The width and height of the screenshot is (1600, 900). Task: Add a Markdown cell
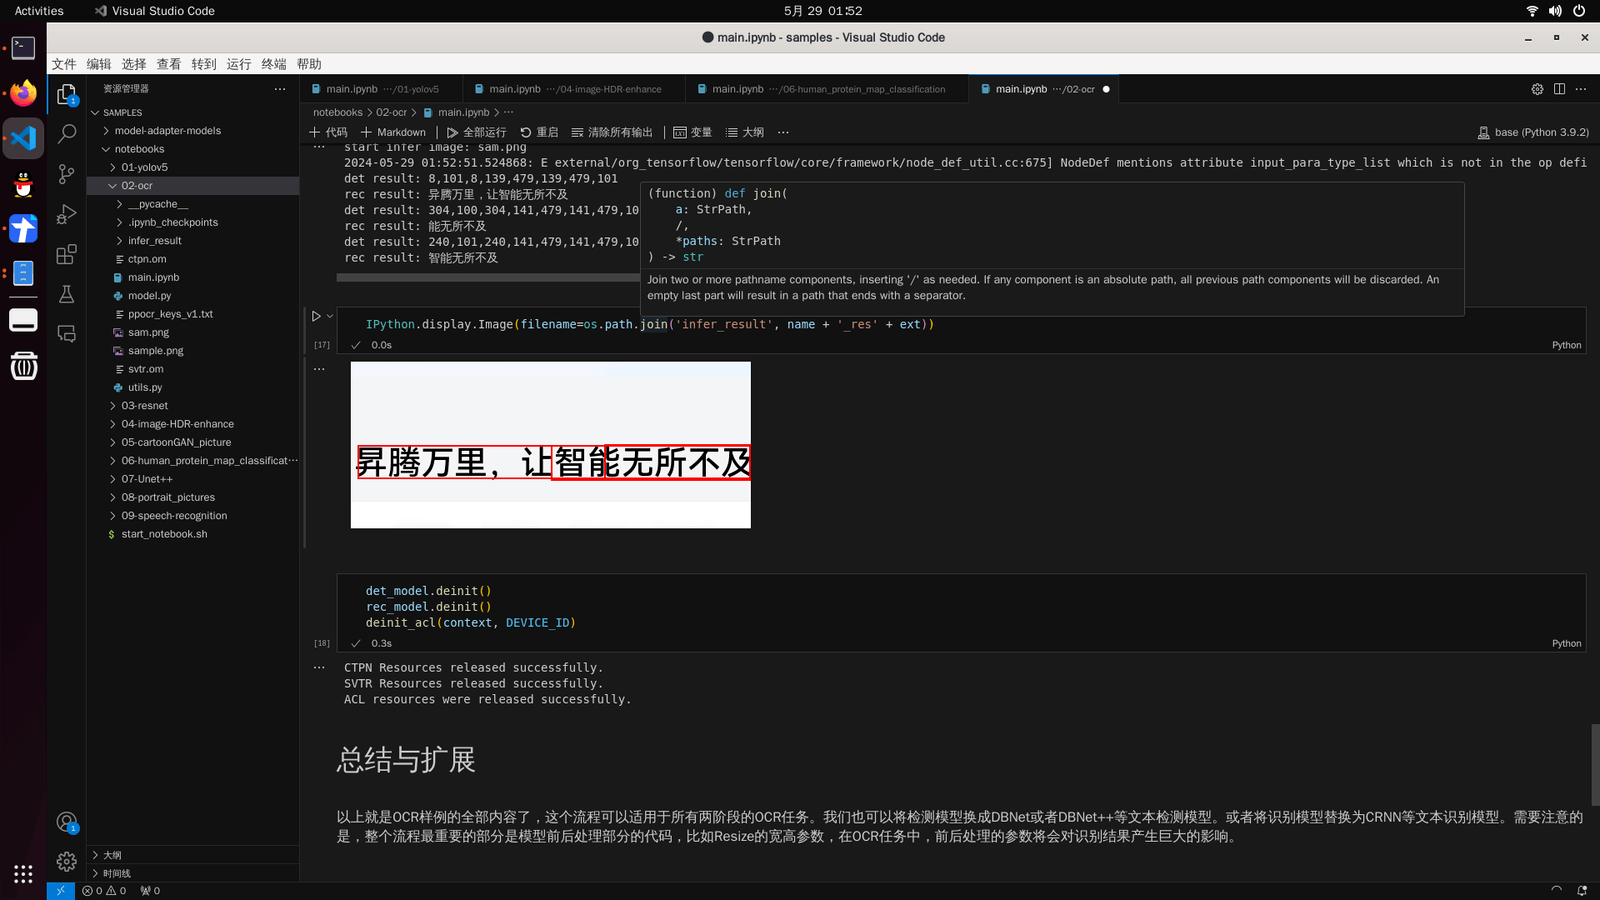click(393, 132)
